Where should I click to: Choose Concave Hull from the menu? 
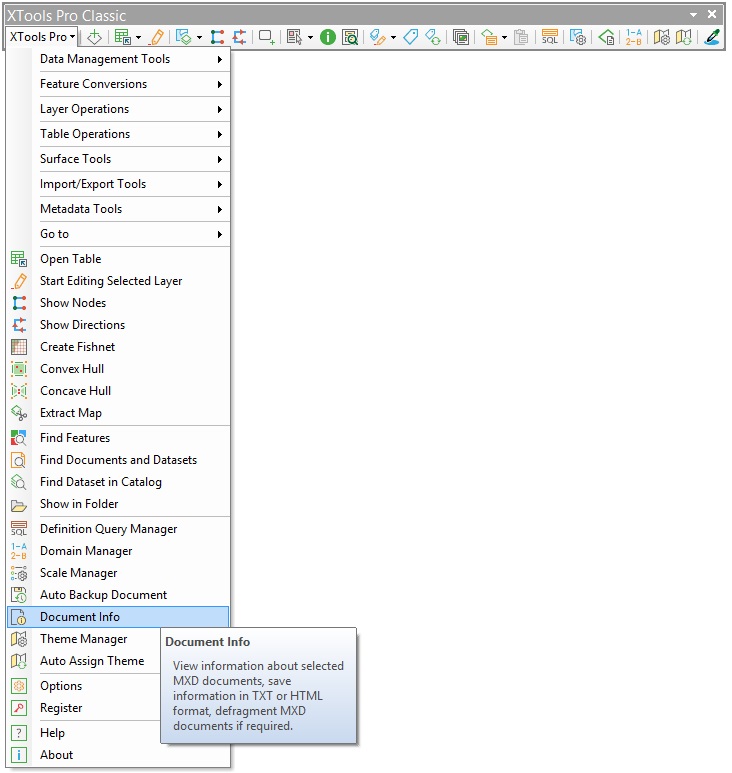(x=118, y=391)
